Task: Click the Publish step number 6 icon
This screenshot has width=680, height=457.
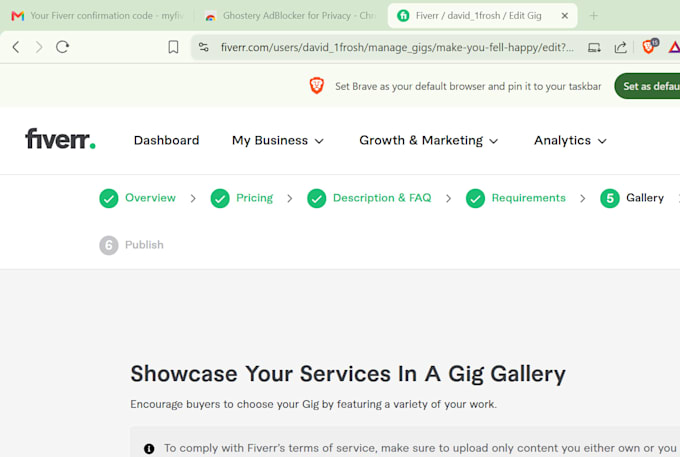Action: tap(108, 245)
